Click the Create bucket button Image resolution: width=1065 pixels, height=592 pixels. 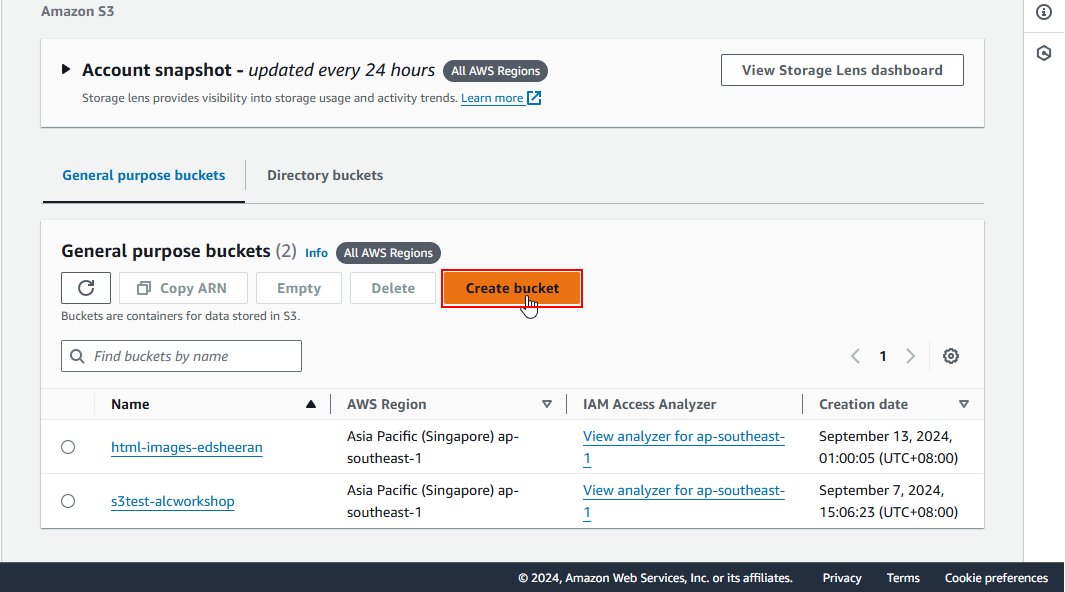coord(512,288)
